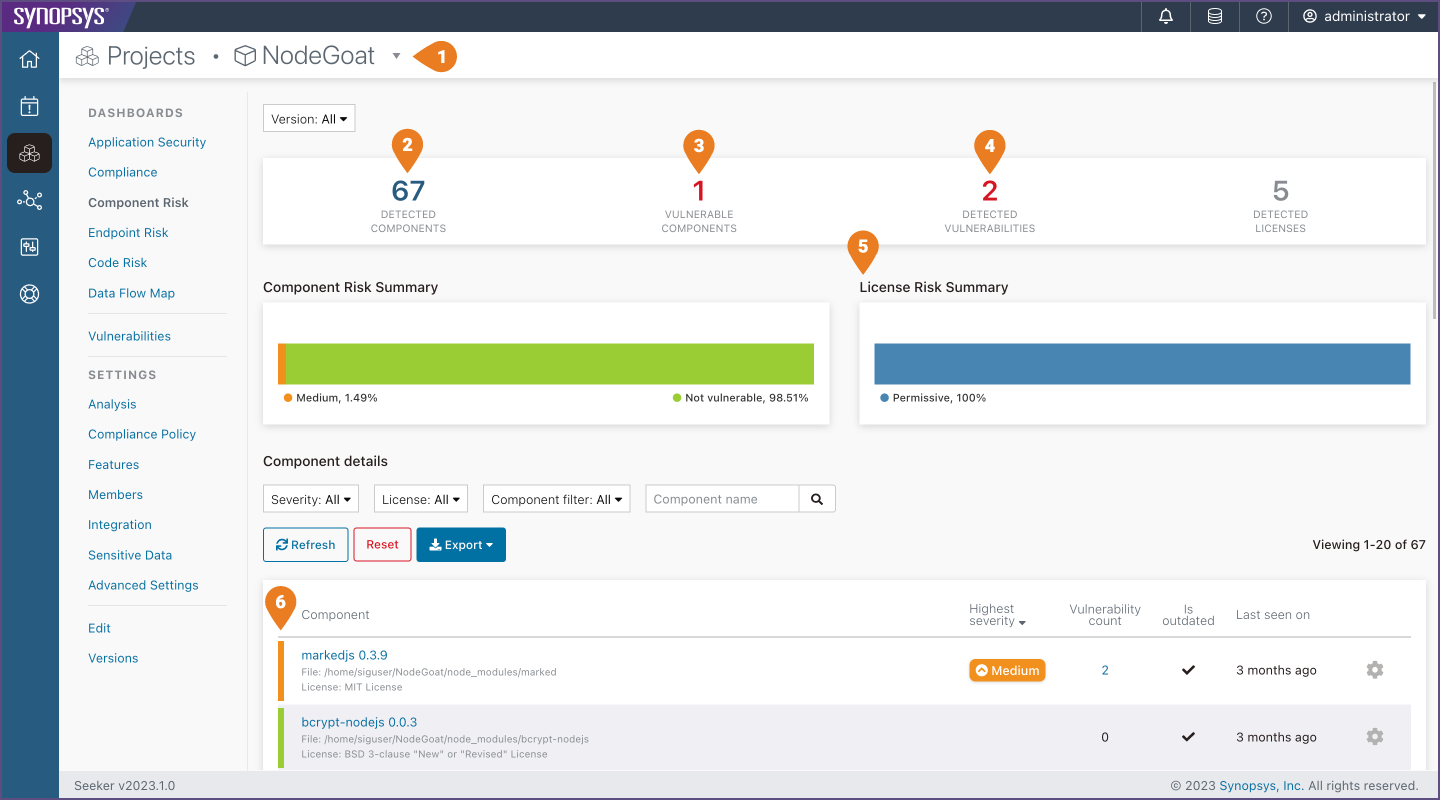Image resolution: width=1440 pixels, height=800 pixels.
Task: Open the administrator user menu
Action: tap(1364, 16)
